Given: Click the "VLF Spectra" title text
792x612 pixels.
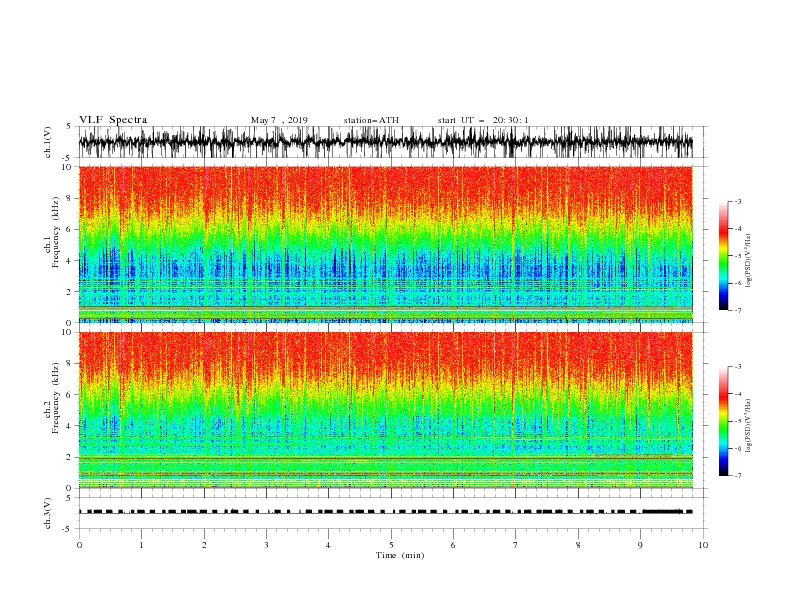Looking at the screenshot, I should 113,120.
